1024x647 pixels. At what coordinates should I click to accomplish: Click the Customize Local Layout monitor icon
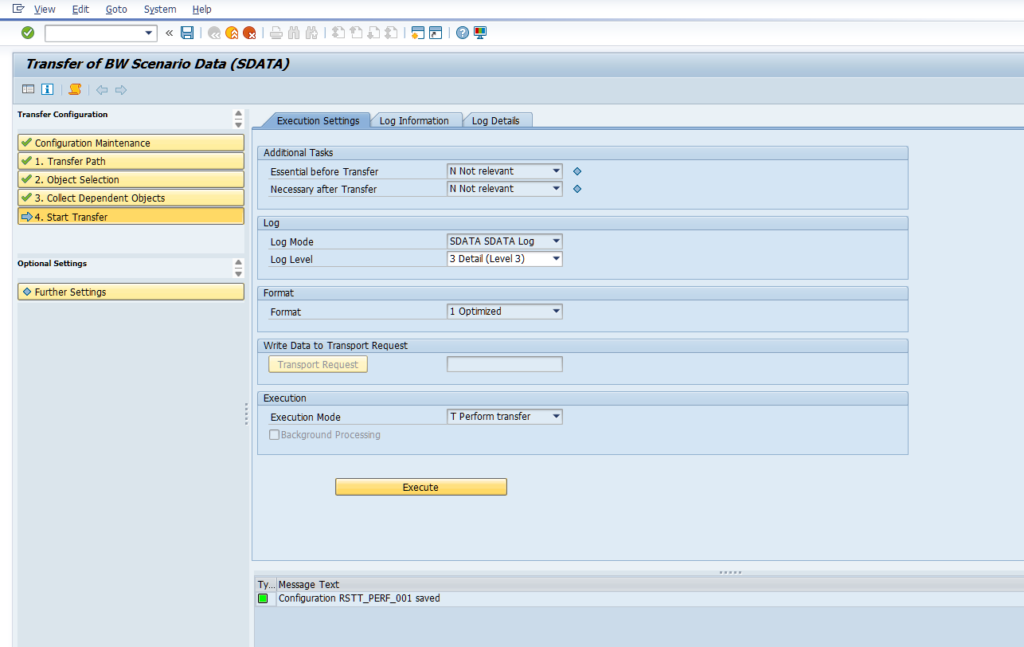point(480,33)
